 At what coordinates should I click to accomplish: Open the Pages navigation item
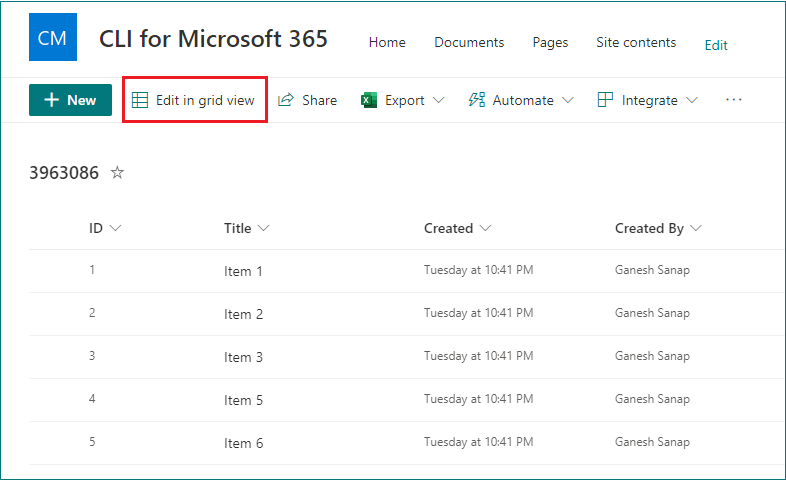pos(550,43)
